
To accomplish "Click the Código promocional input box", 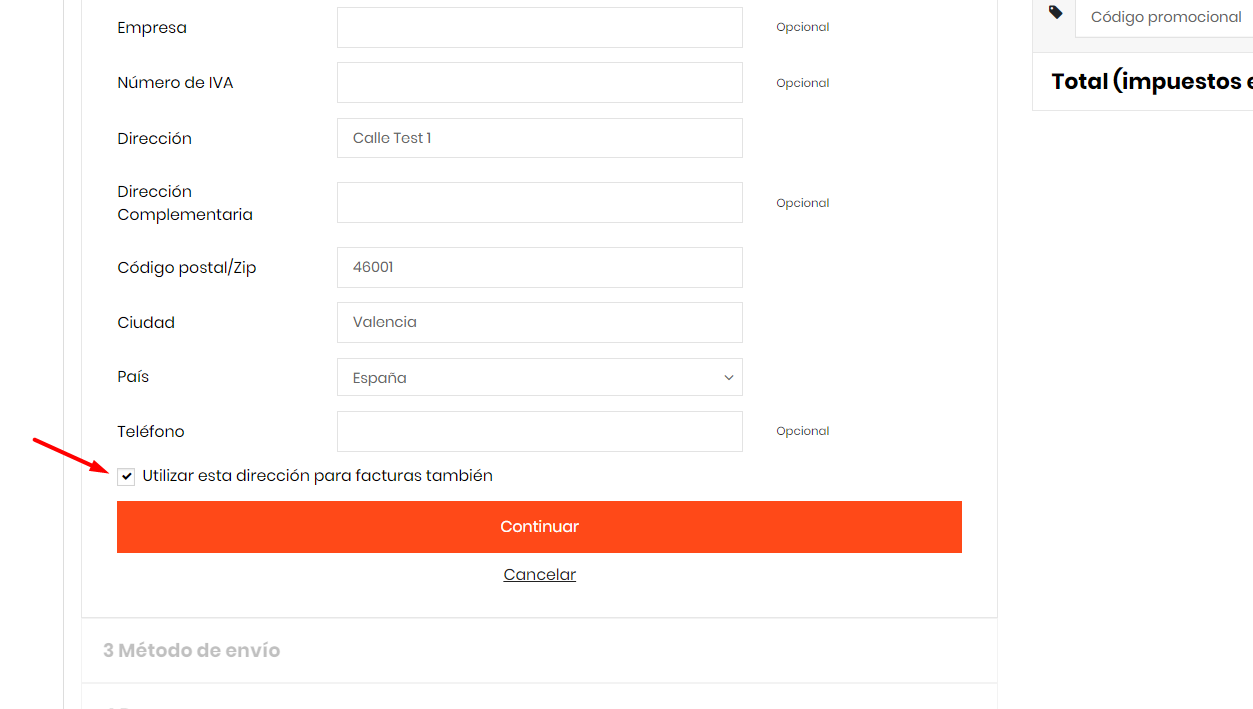I will coord(1166,18).
